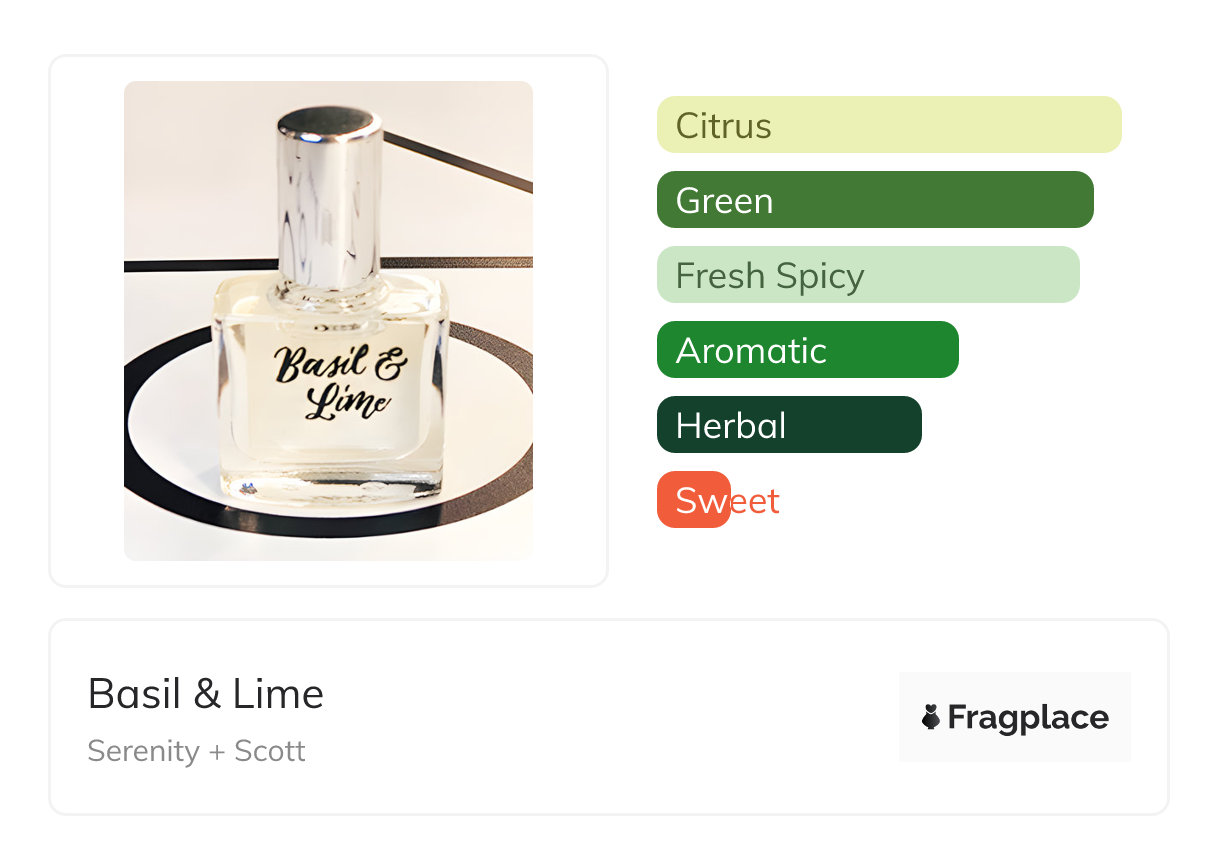Open the "Serenity" word in the brand name
The width and height of the screenshot is (1218, 864).
(143, 751)
